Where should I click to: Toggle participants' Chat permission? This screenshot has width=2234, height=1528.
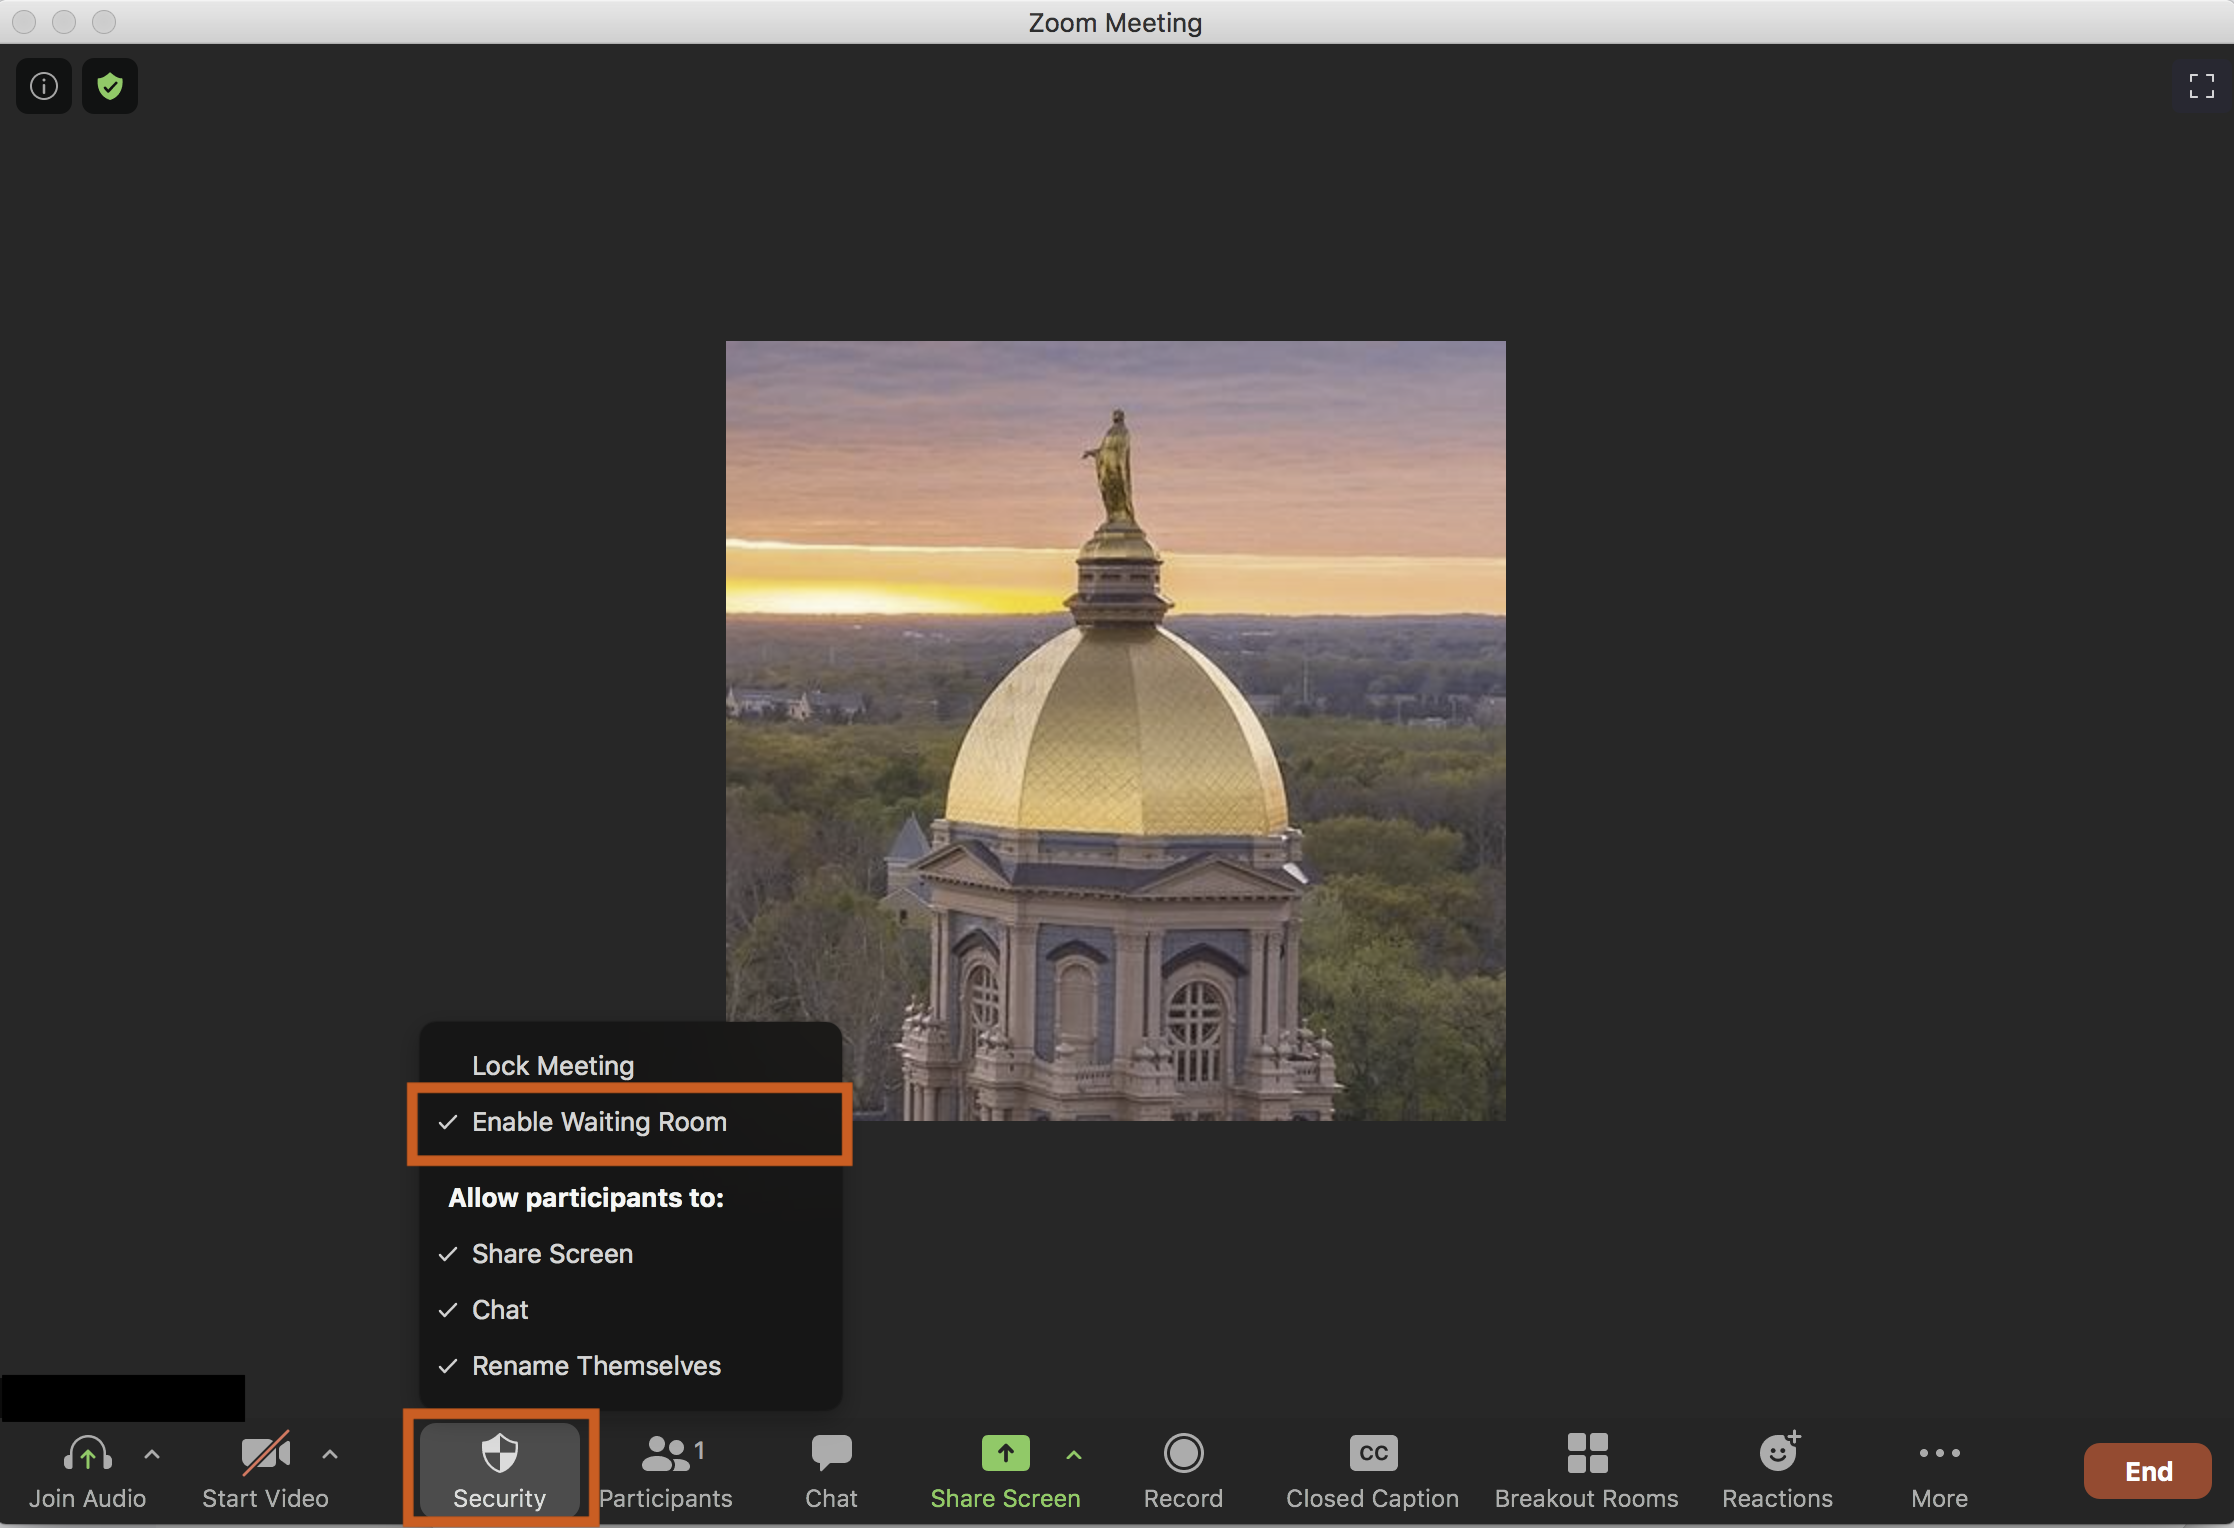(630, 1310)
